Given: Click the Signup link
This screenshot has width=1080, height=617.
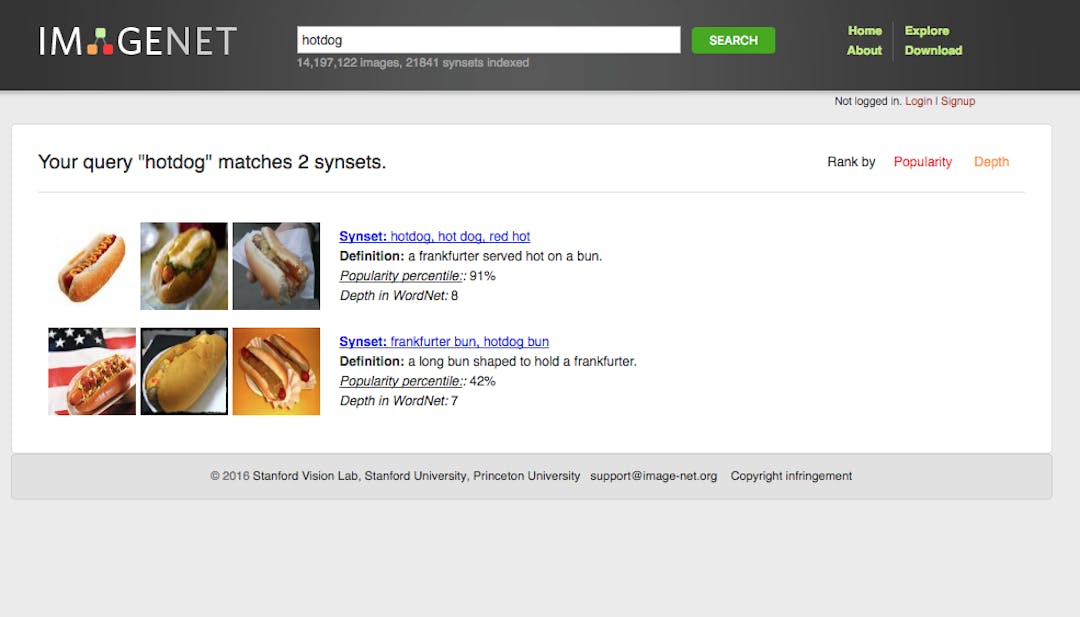Looking at the screenshot, I should pyautogui.click(x=957, y=101).
